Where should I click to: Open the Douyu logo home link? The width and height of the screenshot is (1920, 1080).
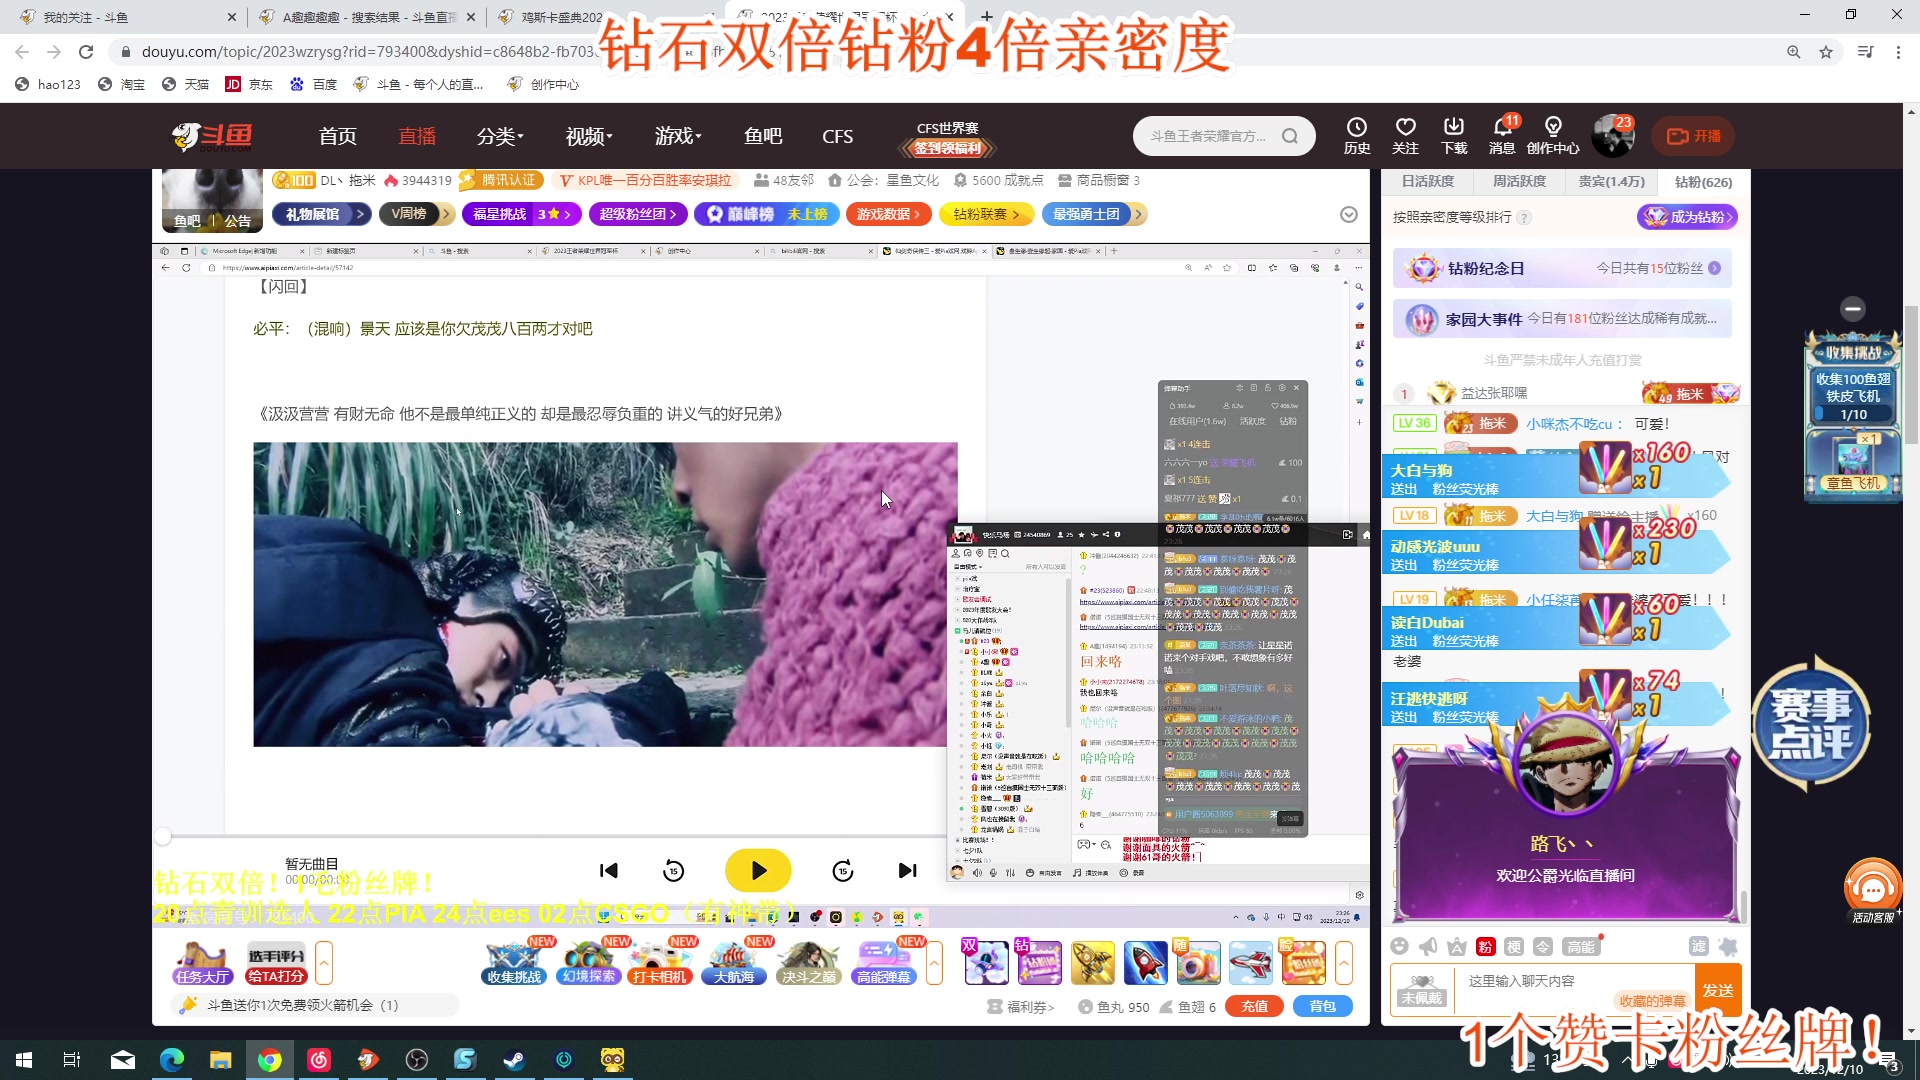pyautogui.click(x=211, y=136)
